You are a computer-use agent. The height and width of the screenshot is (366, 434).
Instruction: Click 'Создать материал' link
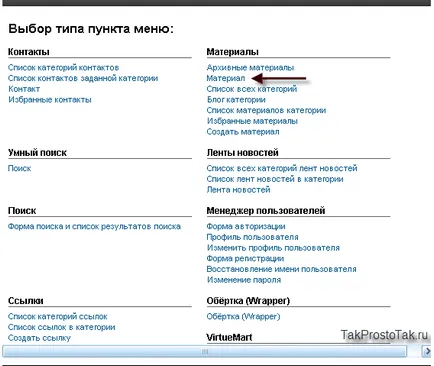pyautogui.click(x=243, y=132)
